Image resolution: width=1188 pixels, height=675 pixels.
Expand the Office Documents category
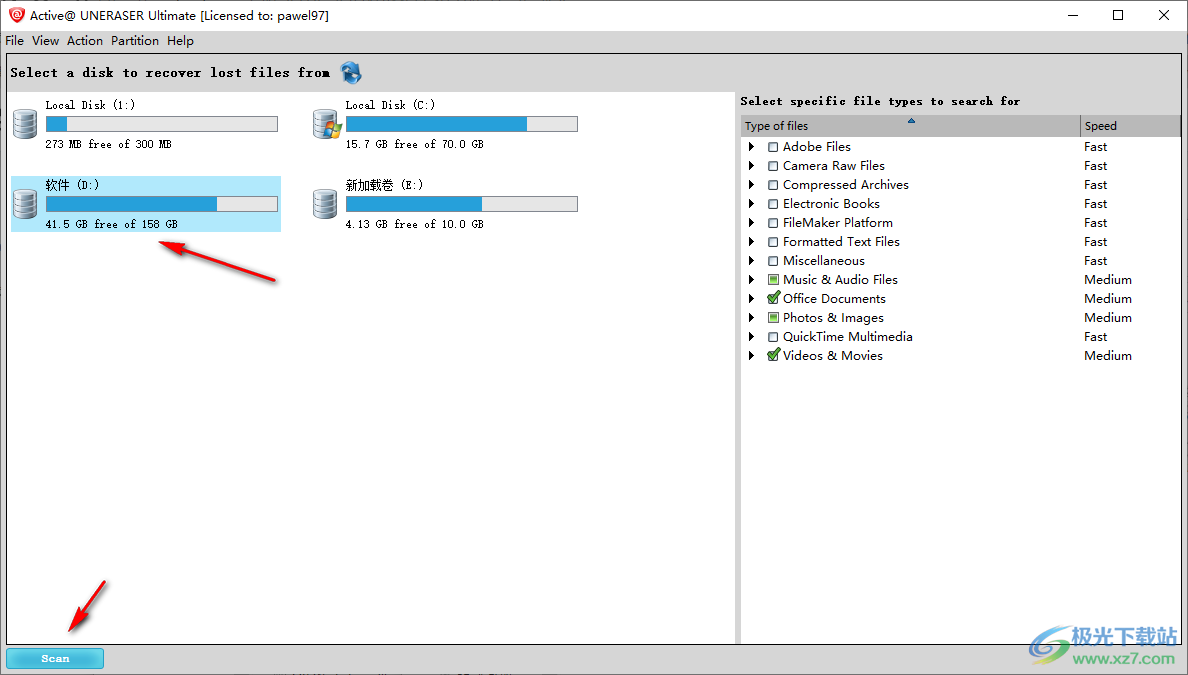tap(752, 298)
